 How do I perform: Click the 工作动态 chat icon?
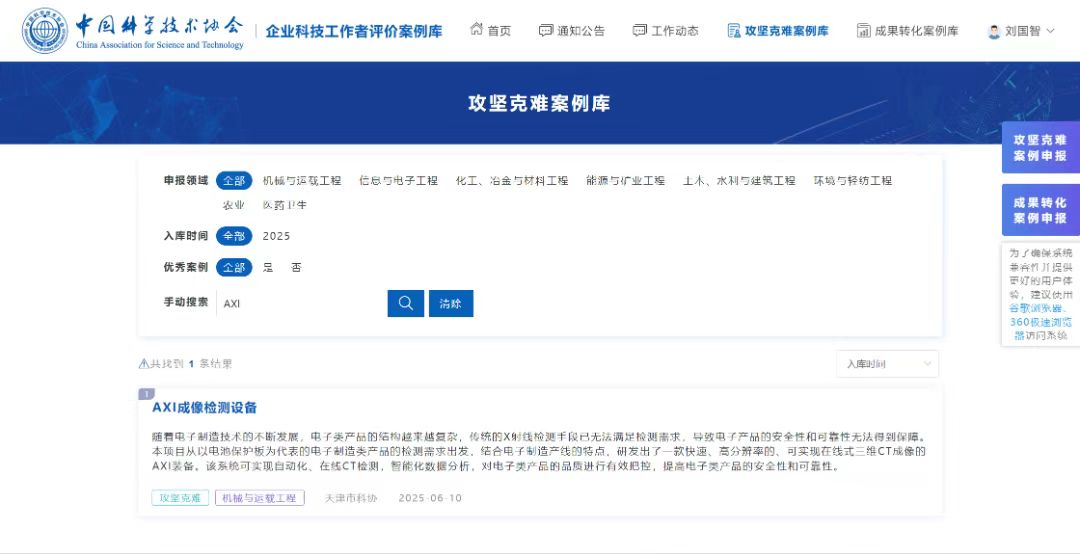point(640,31)
